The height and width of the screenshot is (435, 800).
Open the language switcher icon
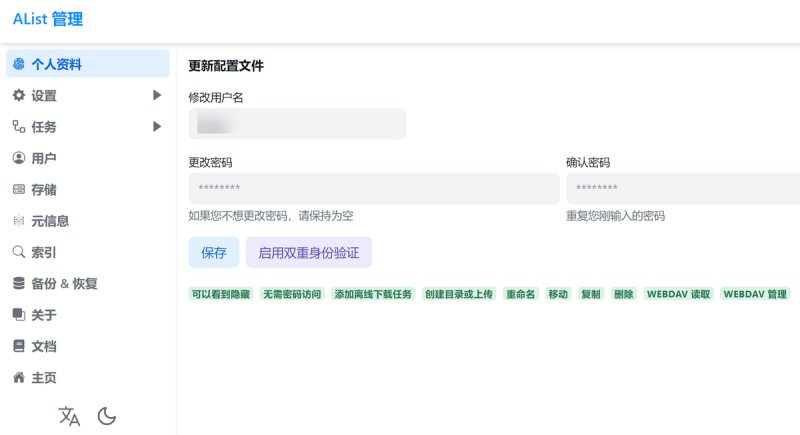coord(69,416)
